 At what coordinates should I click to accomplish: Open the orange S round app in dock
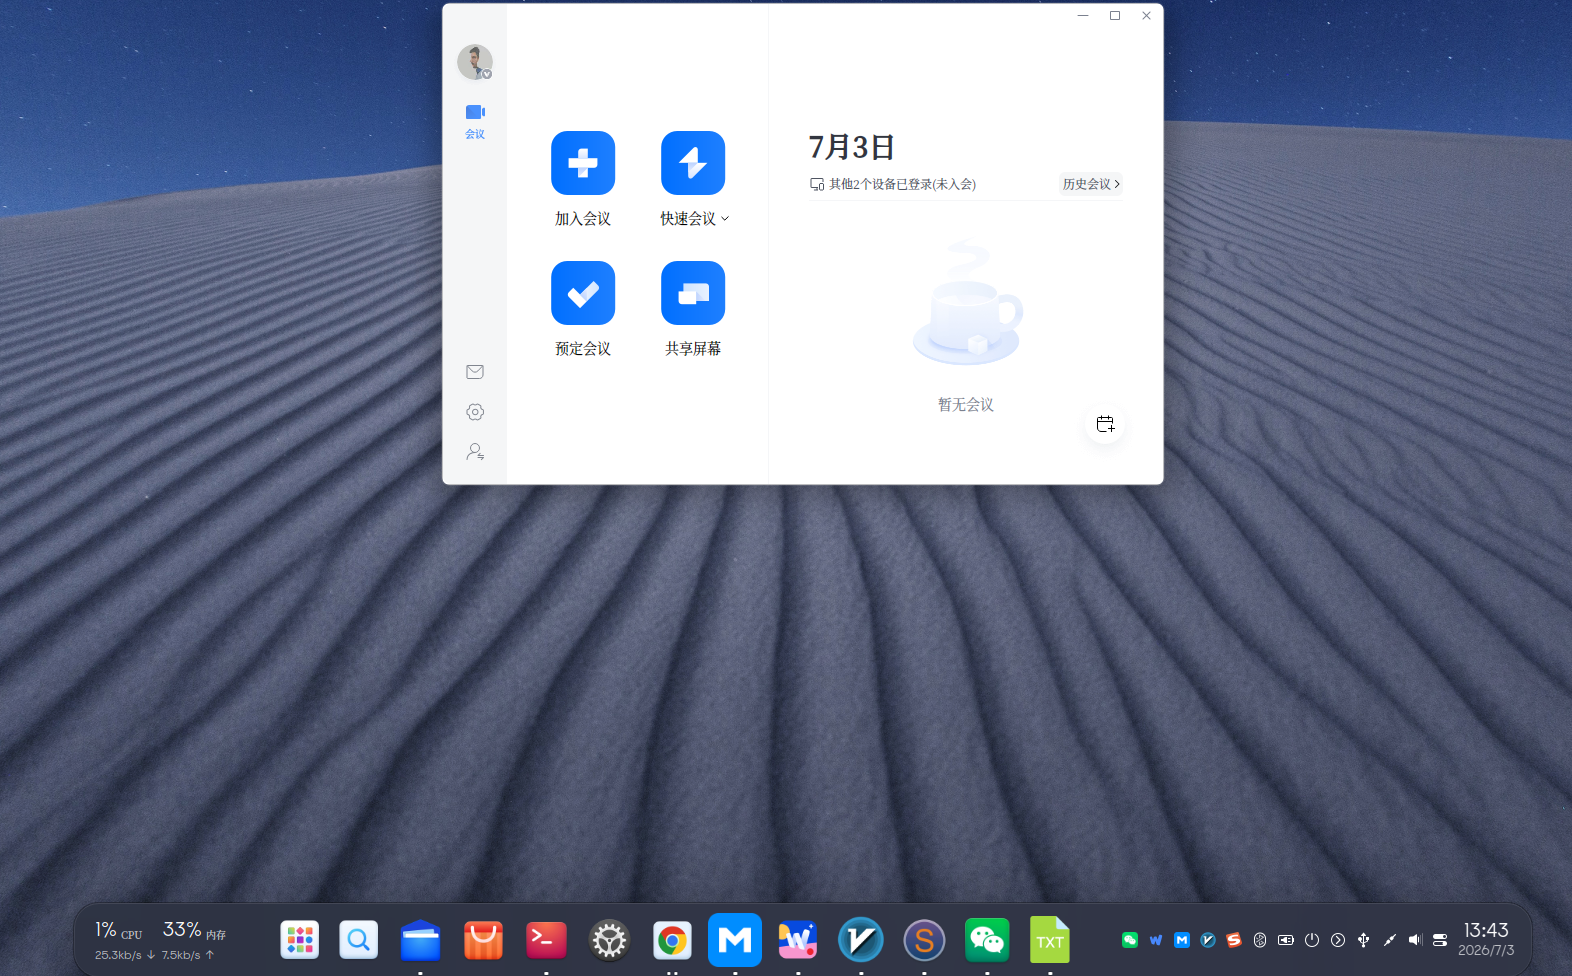924,940
